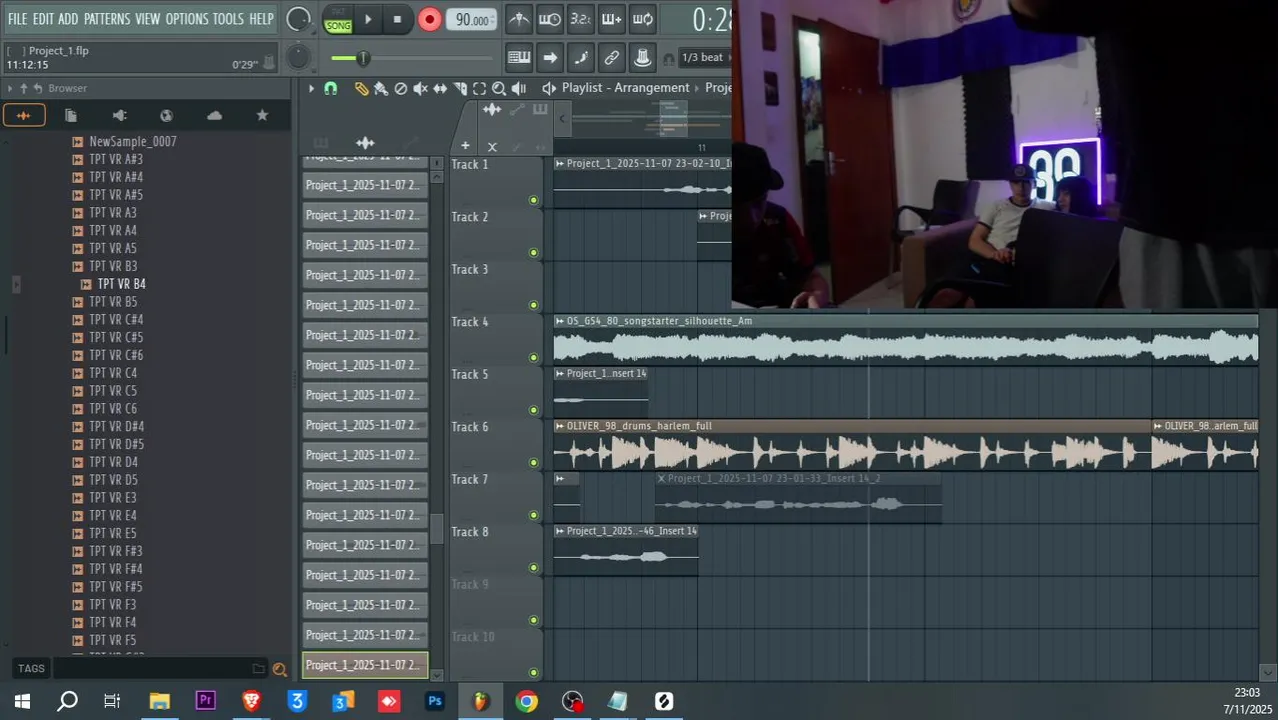Open menu of Track 5 Project_1 clip

pos(560,374)
